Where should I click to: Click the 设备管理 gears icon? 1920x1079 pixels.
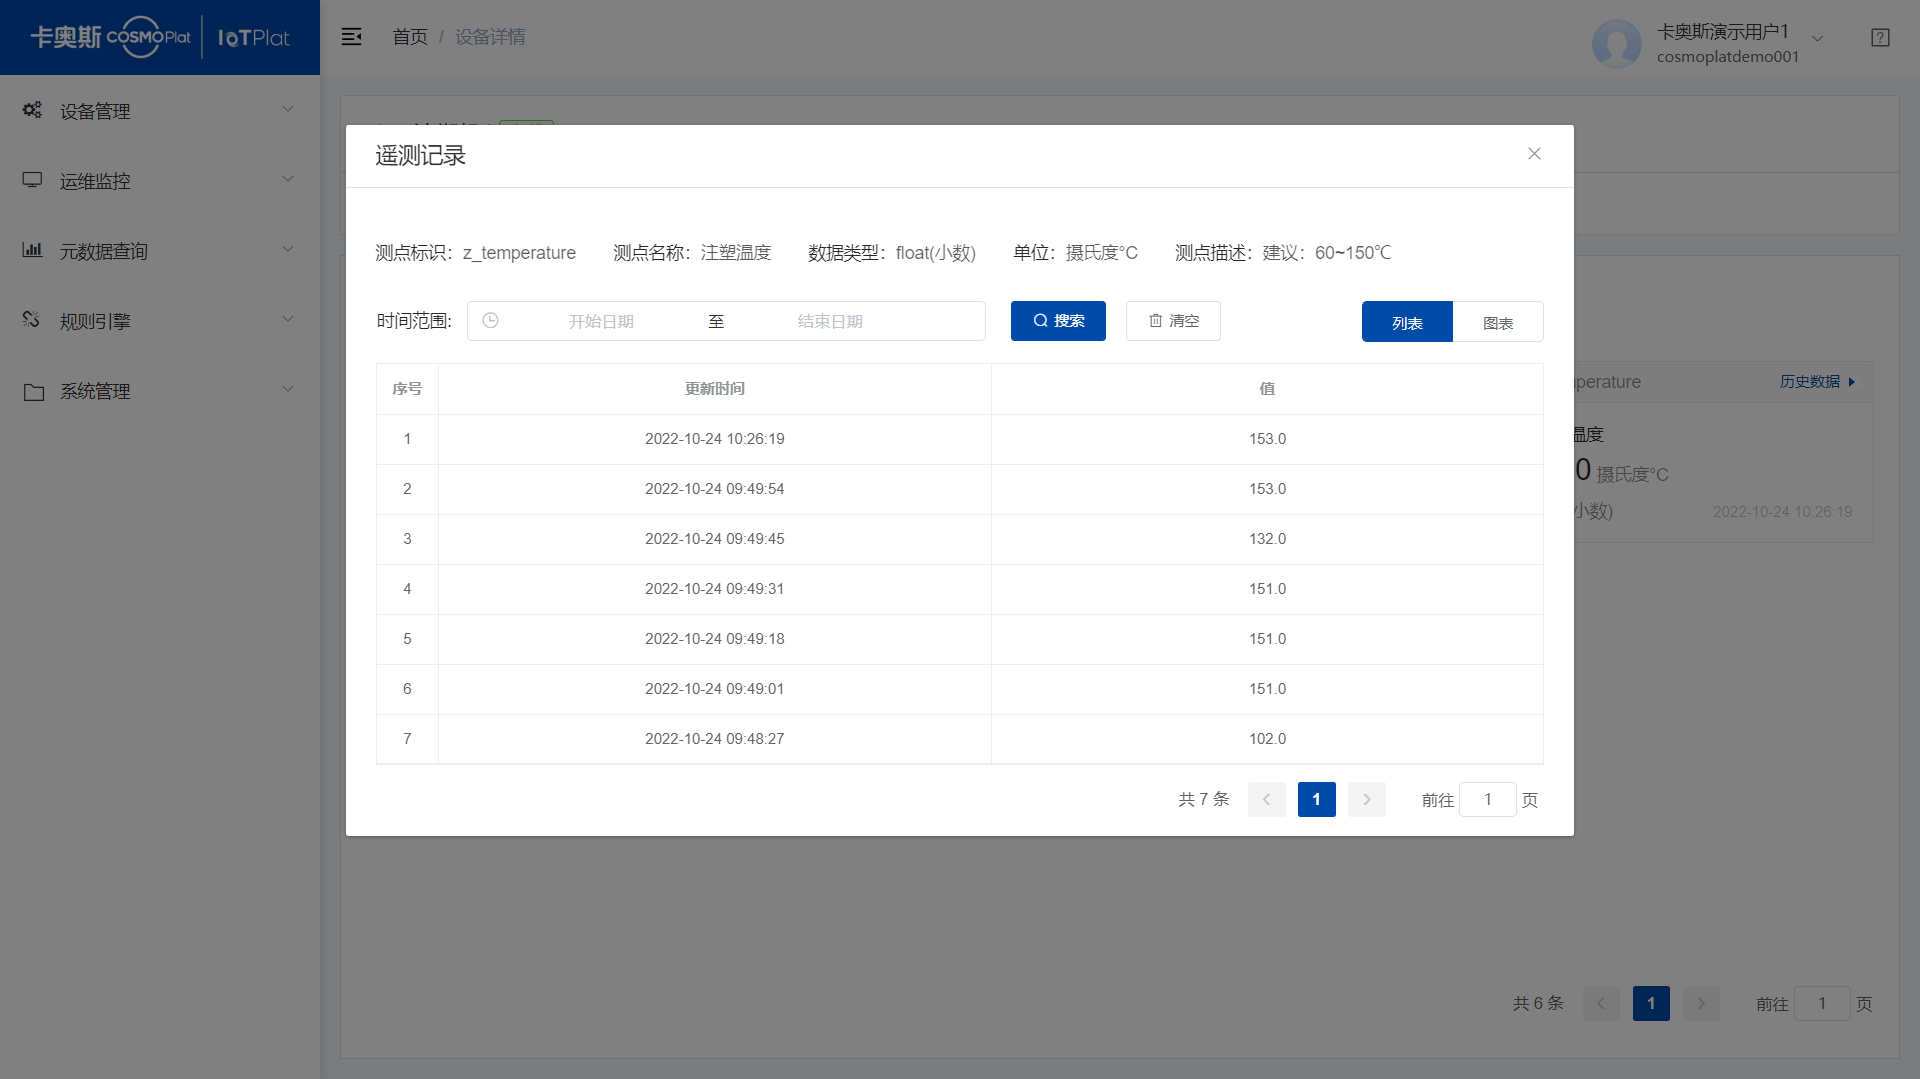pos(33,110)
